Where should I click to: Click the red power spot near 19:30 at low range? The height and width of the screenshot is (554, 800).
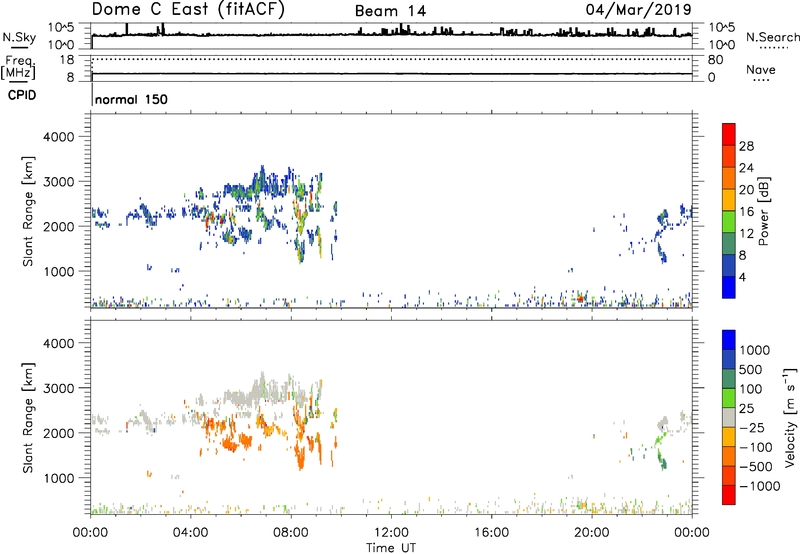[580, 298]
